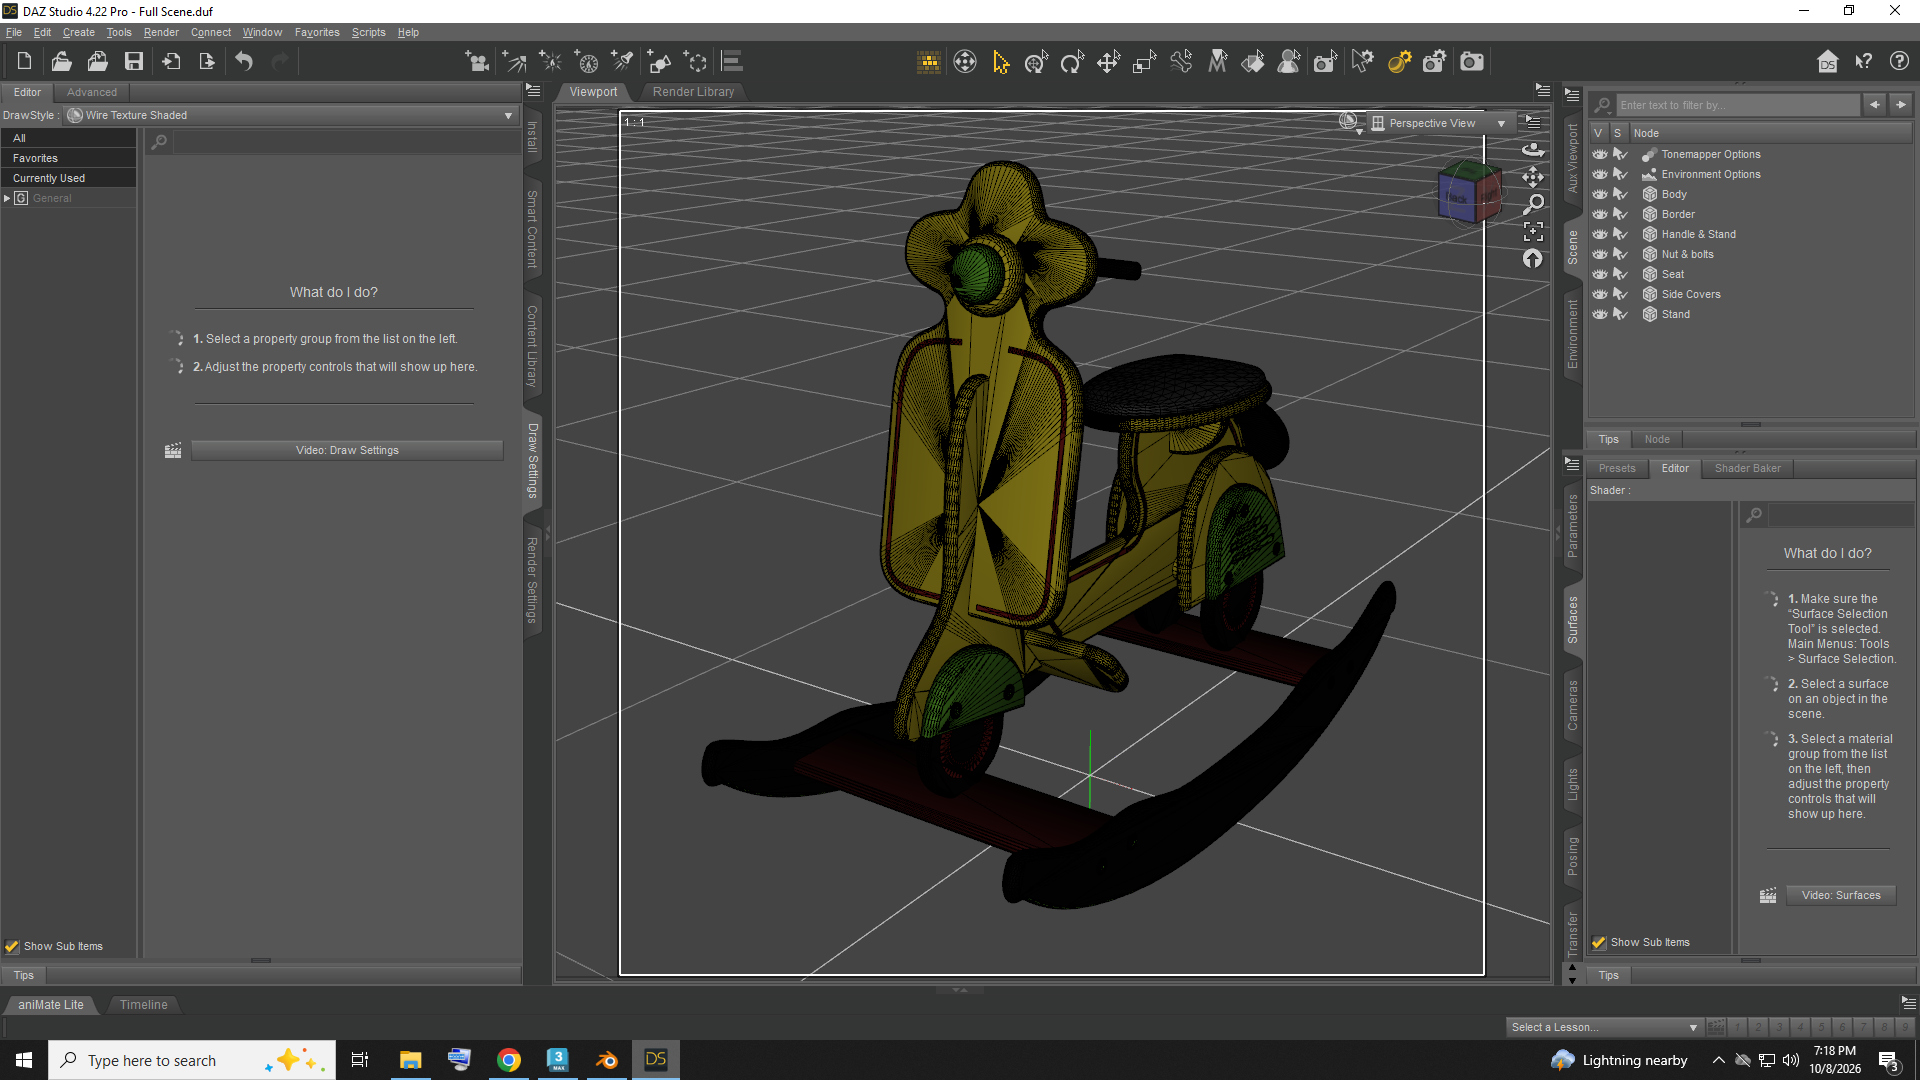This screenshot has height=1080, width=1920.
Task: Open Render Settings yellow ball-gear icon
Action: click(x=1399, y=62)
